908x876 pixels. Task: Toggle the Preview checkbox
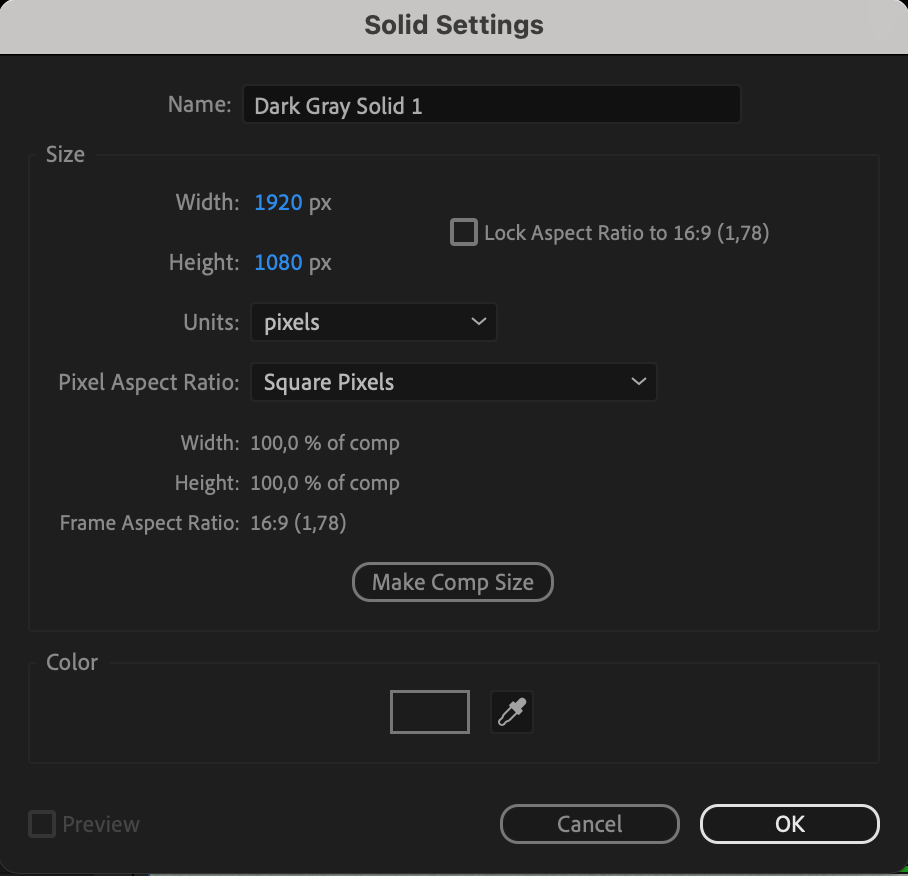click(42, 824)
